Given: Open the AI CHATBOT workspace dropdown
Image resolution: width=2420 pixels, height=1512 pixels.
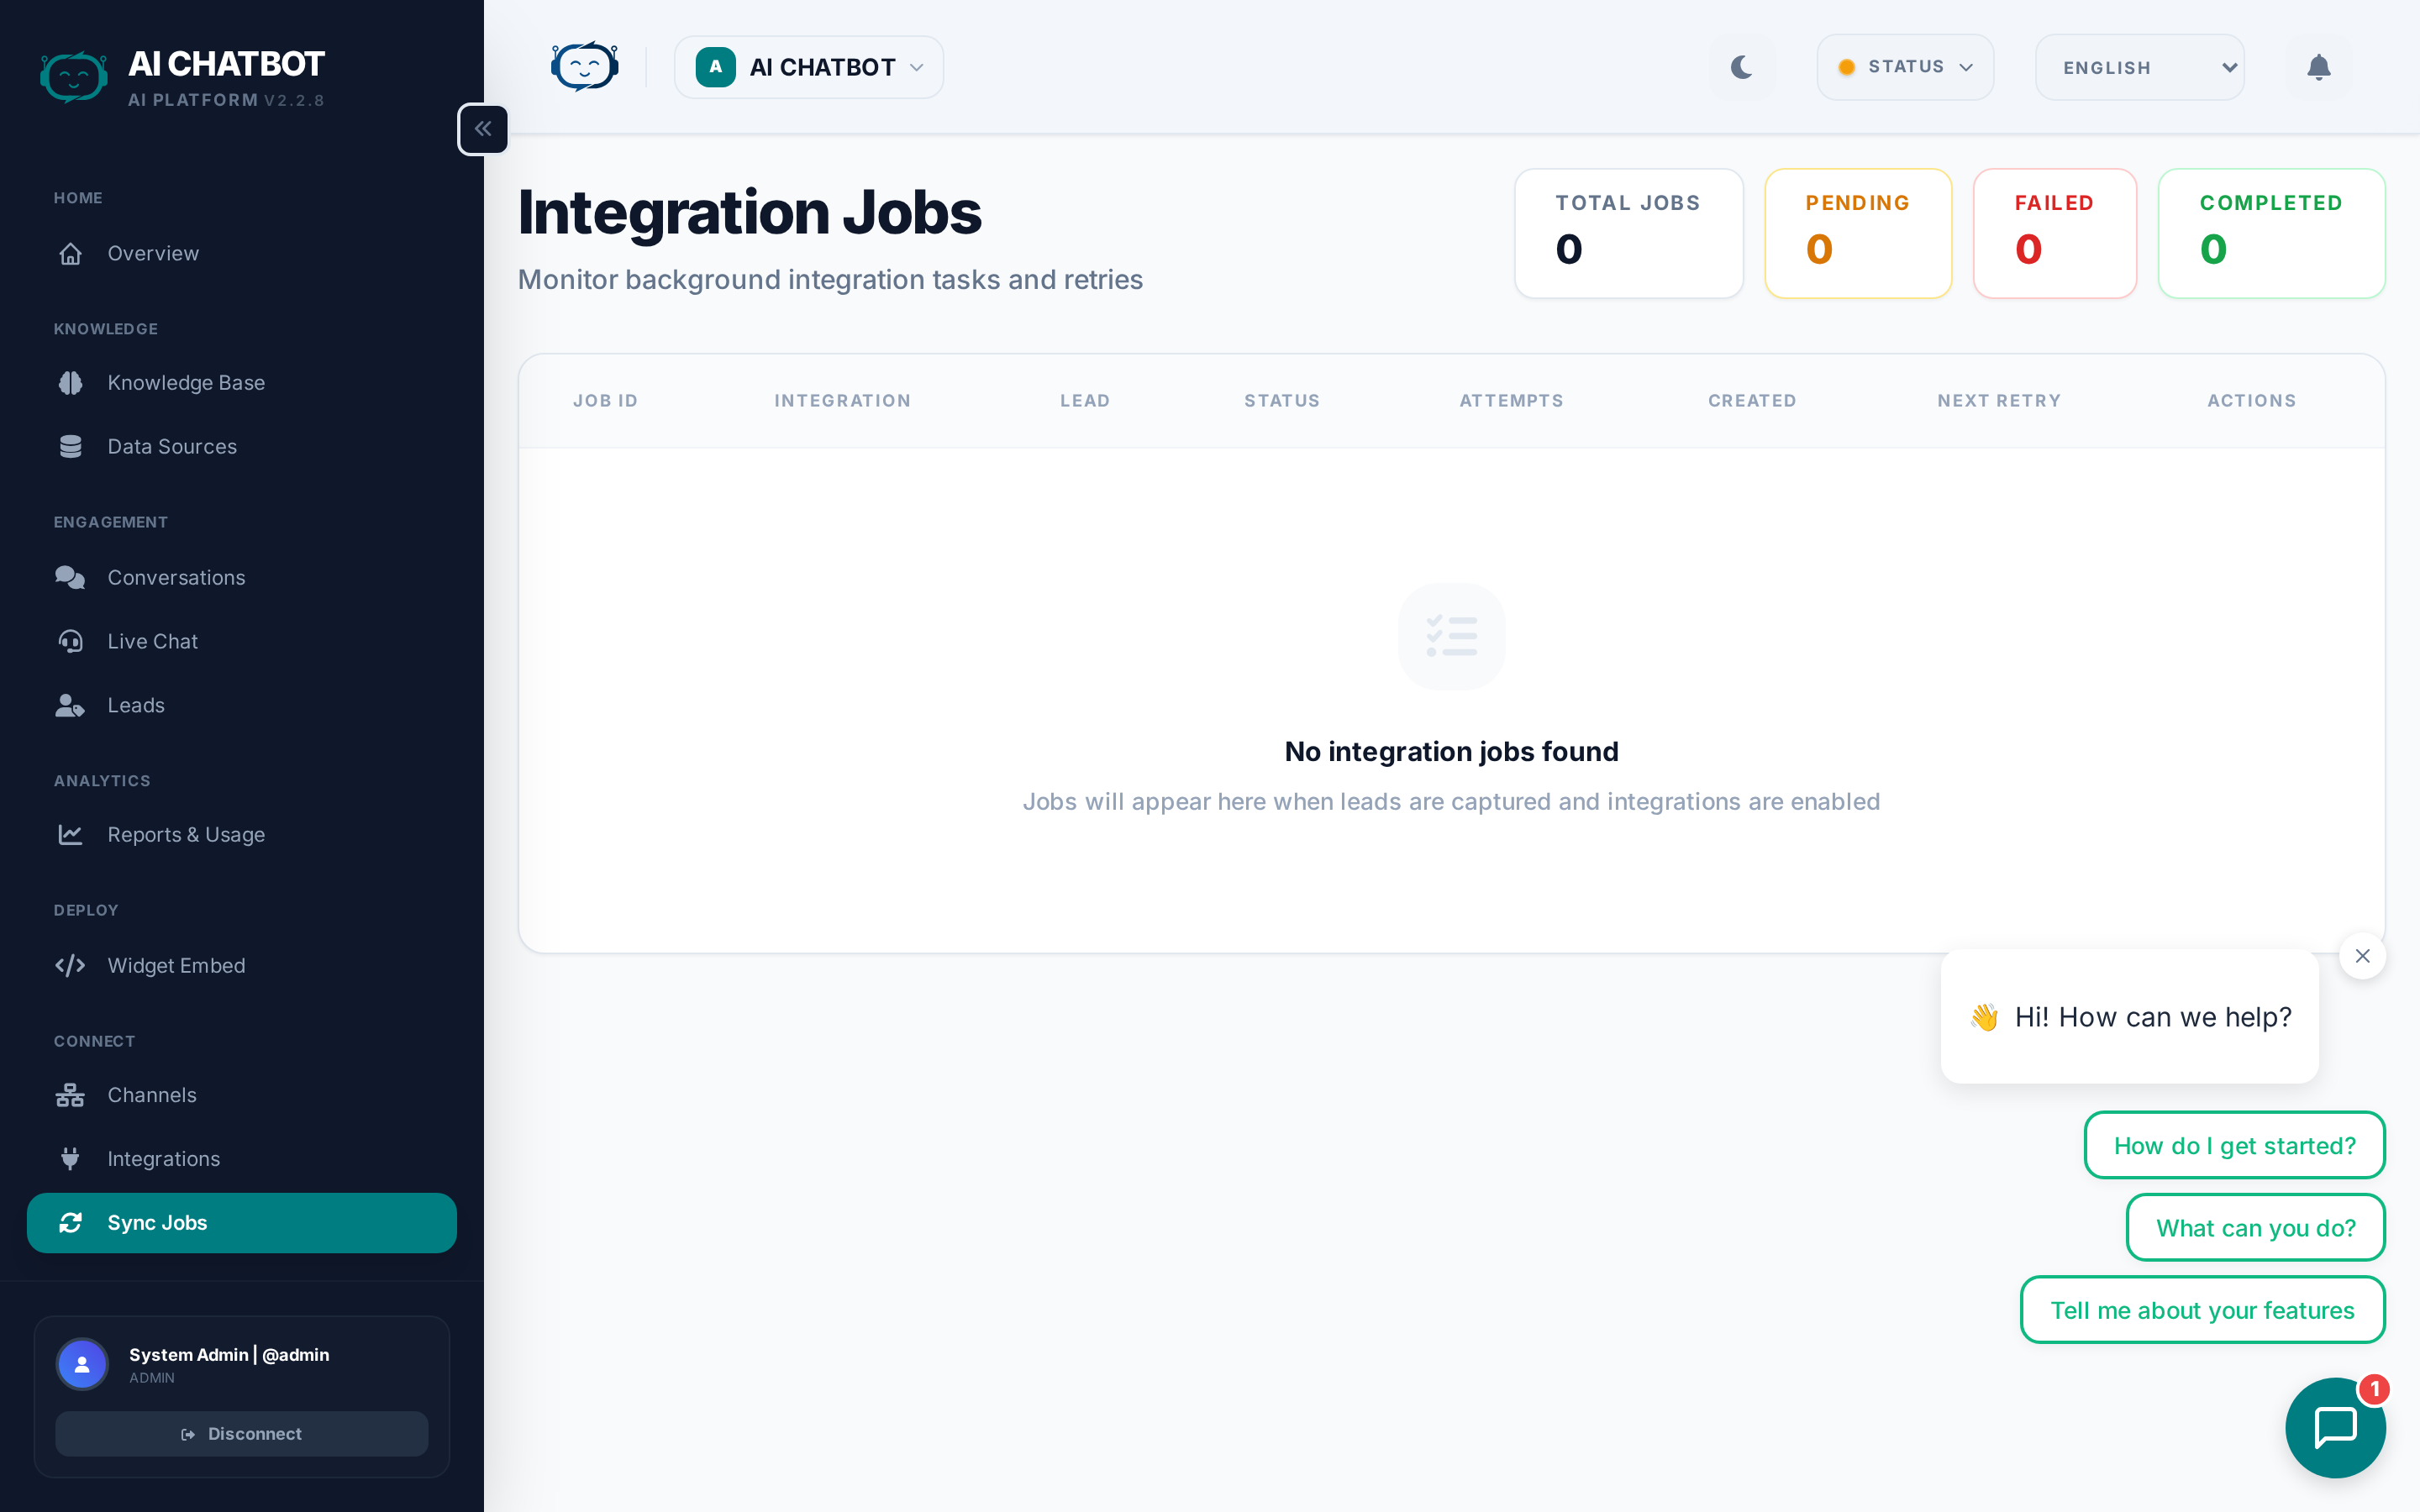Looking at the screenshot, I should [808, 67].
